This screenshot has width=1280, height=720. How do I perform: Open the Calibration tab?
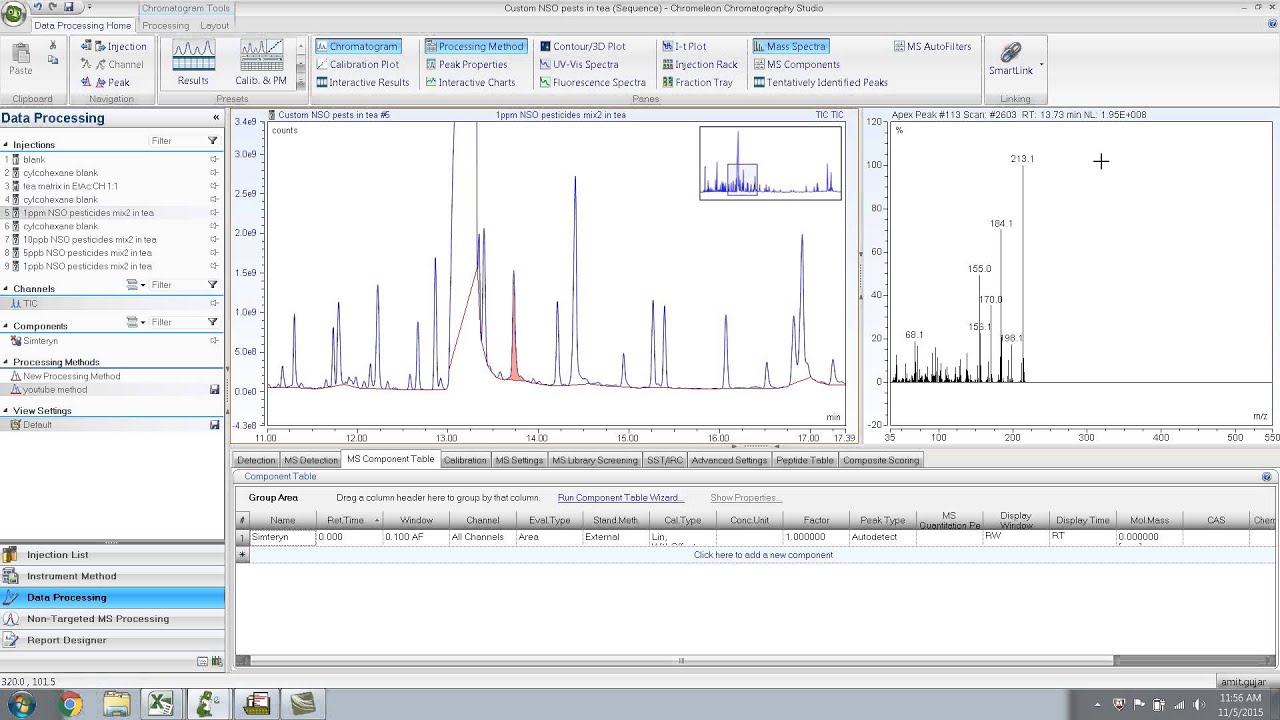(x=465, y=460)
